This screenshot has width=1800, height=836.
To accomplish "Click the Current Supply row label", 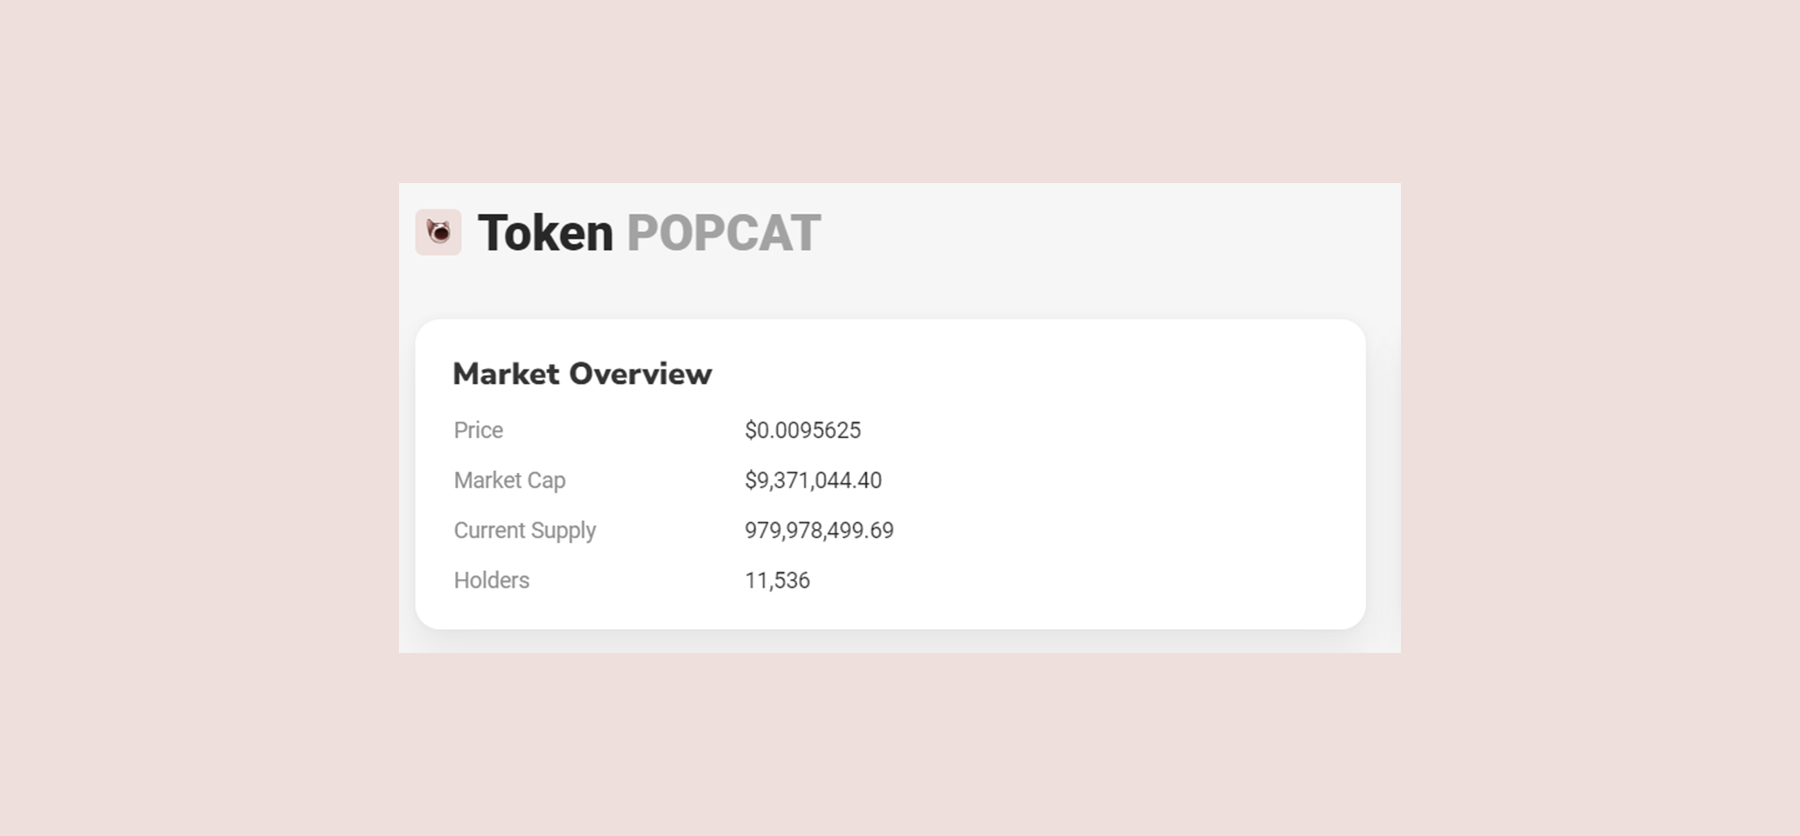I will tap(524, 530).
